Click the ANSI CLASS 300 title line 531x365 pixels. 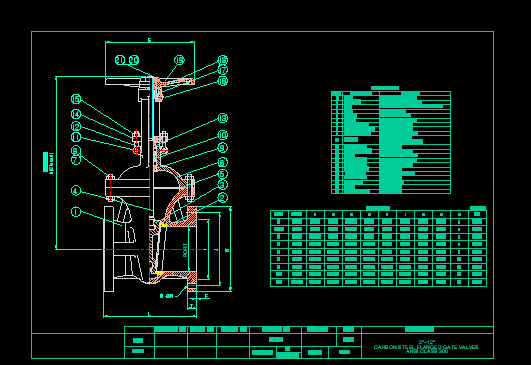tap(427, 351)
